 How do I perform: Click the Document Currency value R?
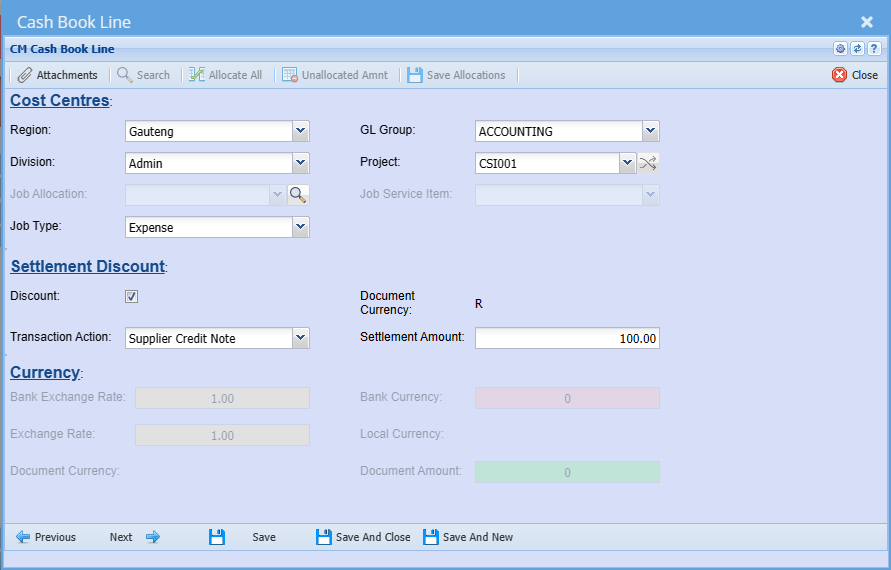click(x=478, y=304)
